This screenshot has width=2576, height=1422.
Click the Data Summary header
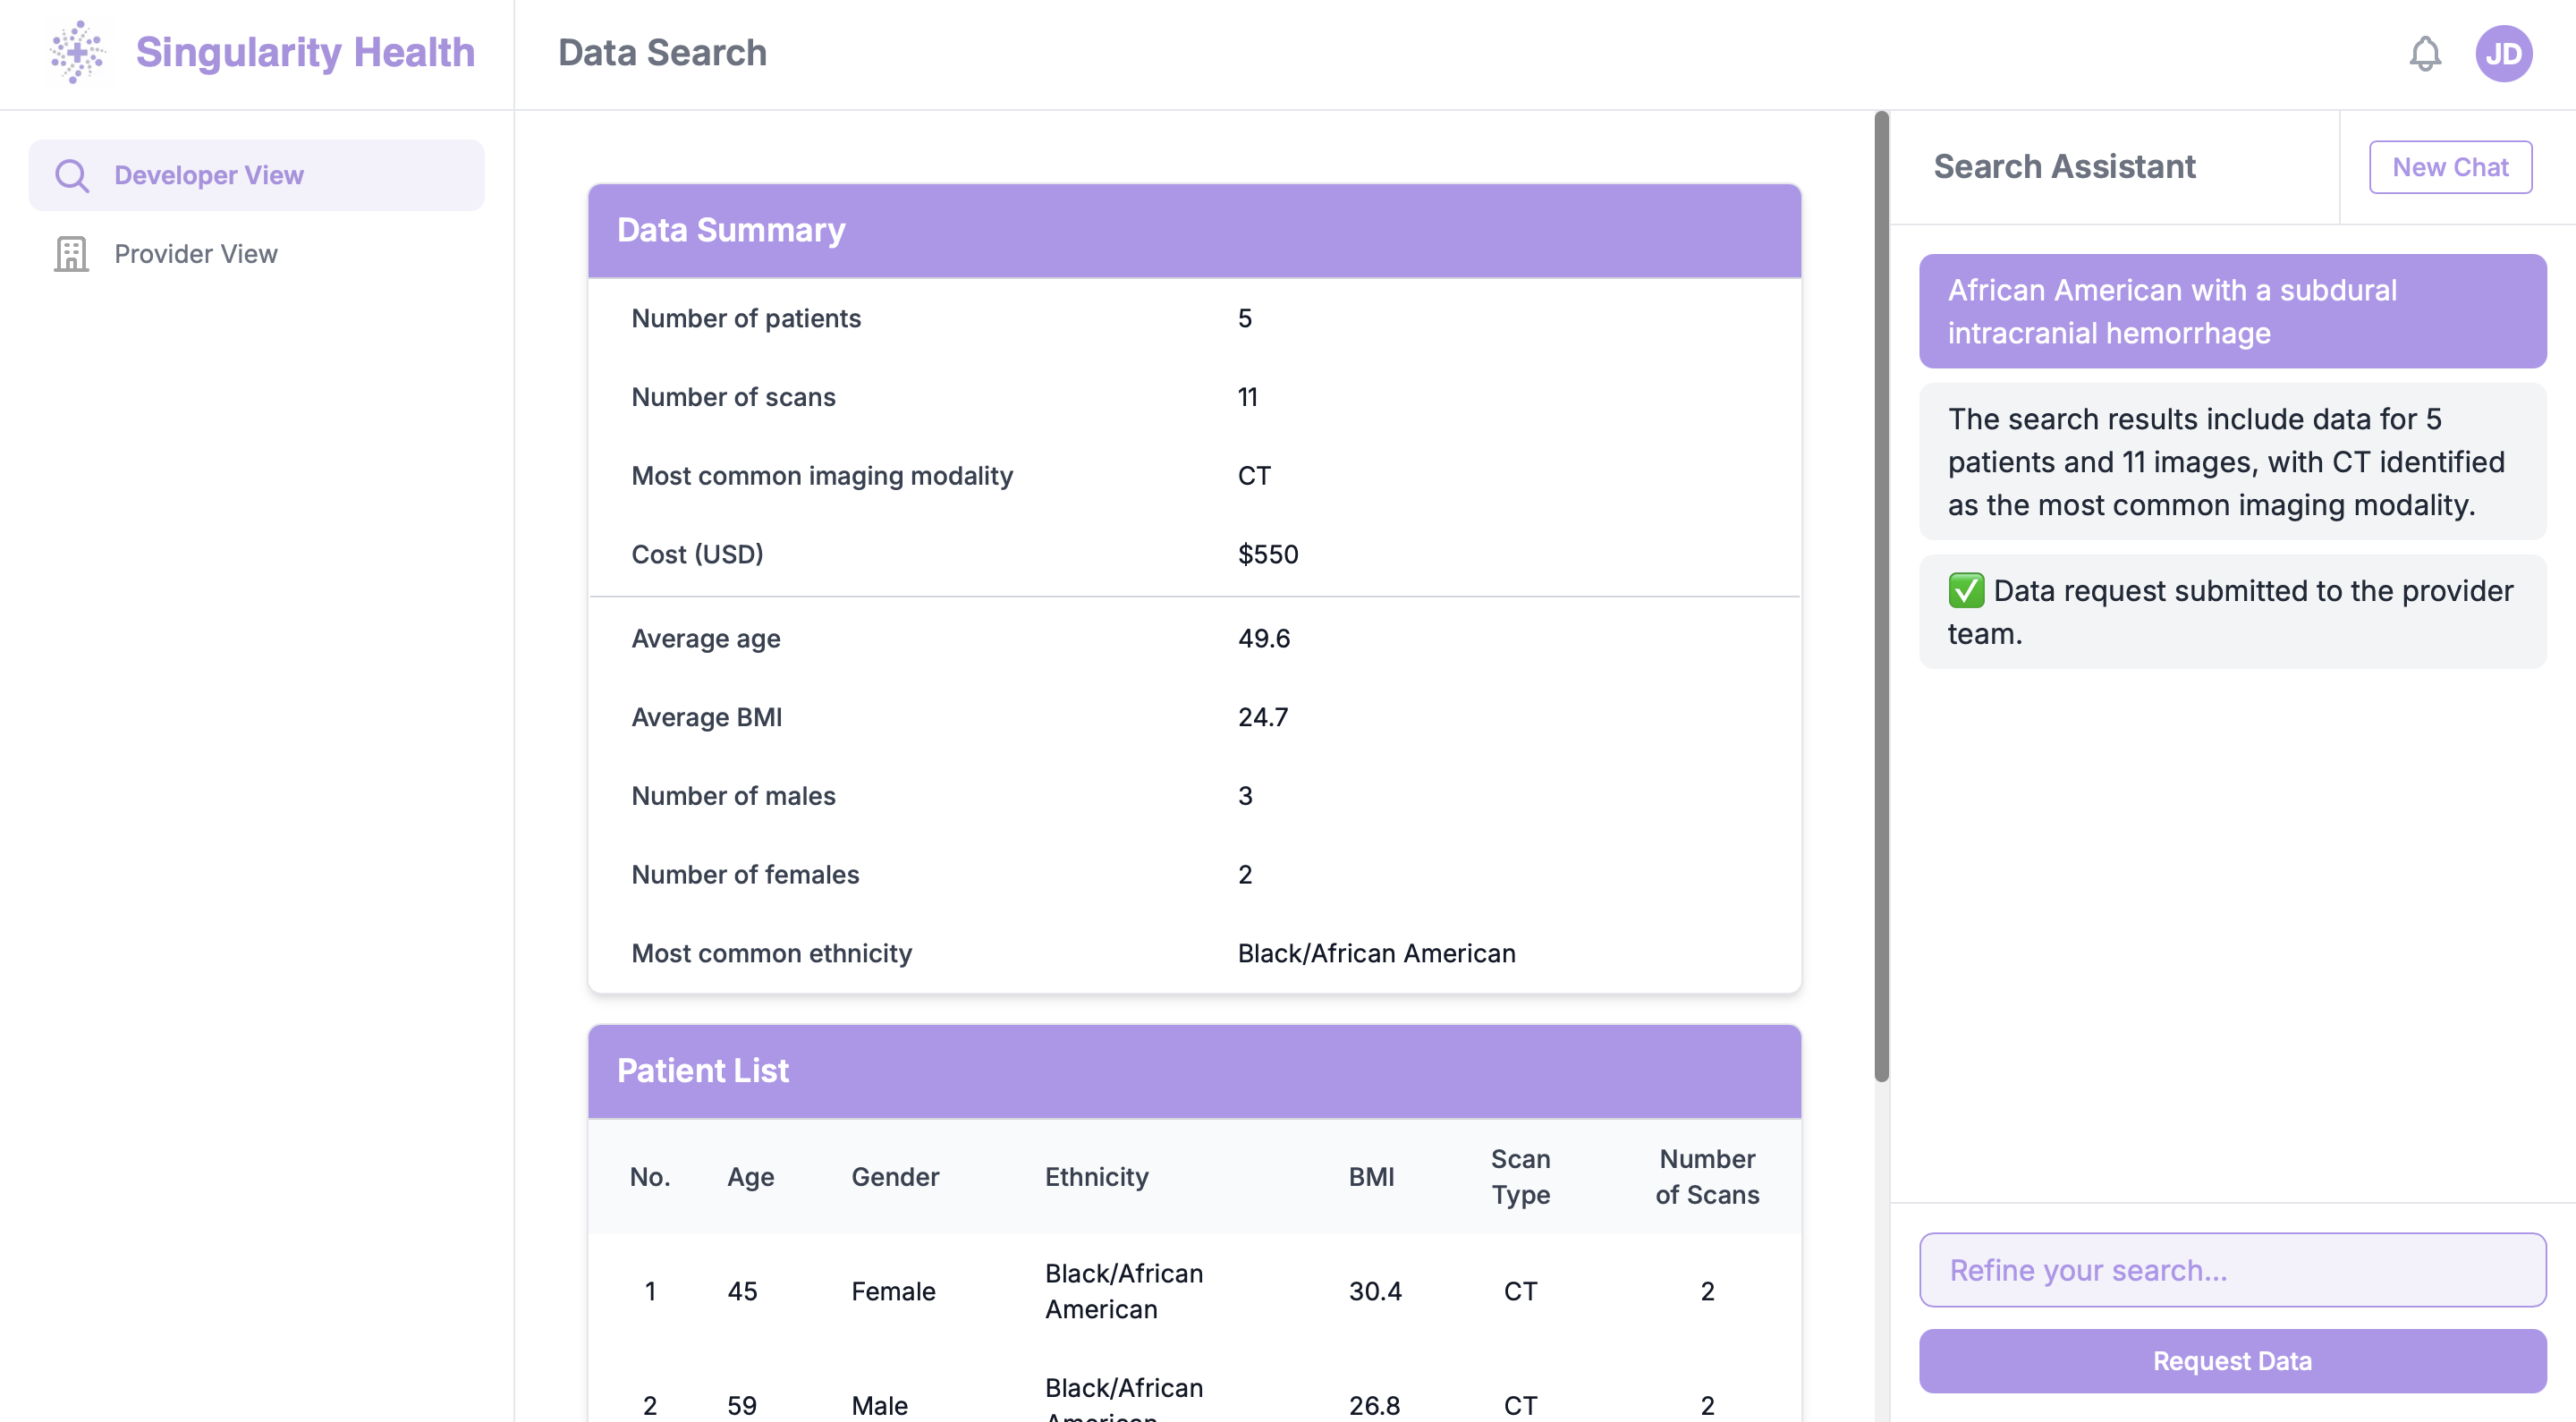click(x=1194, y=230)
